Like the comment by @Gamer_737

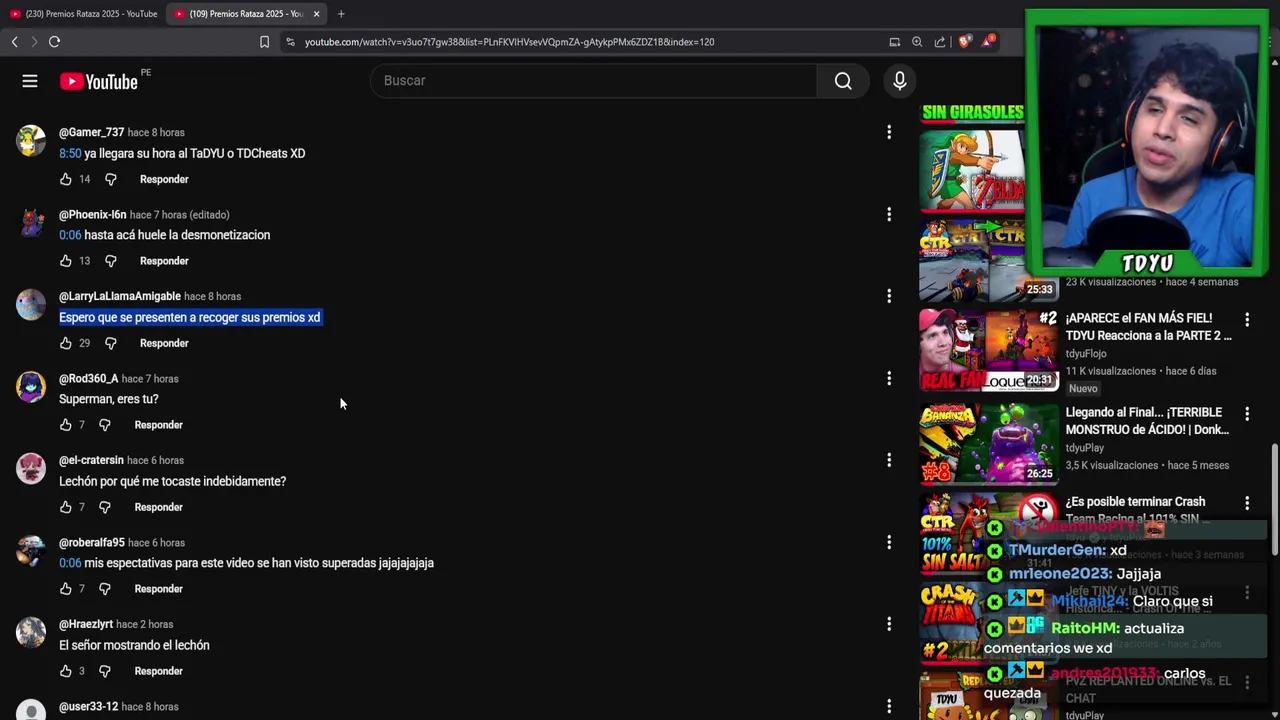[x=66, y=179]
